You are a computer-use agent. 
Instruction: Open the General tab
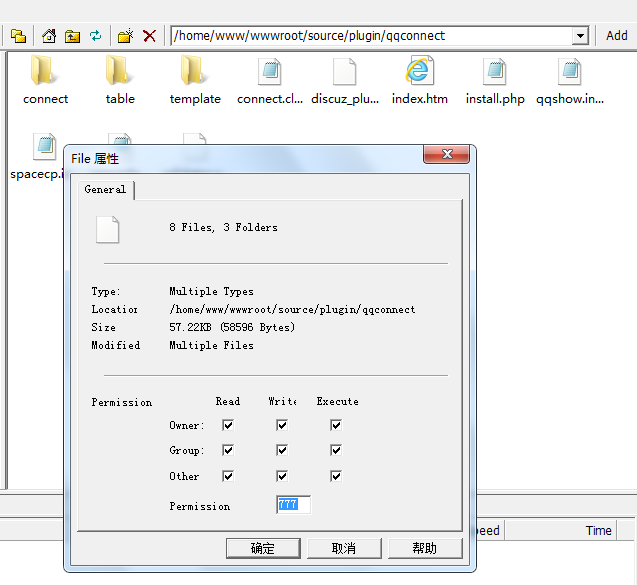point(105,189)
